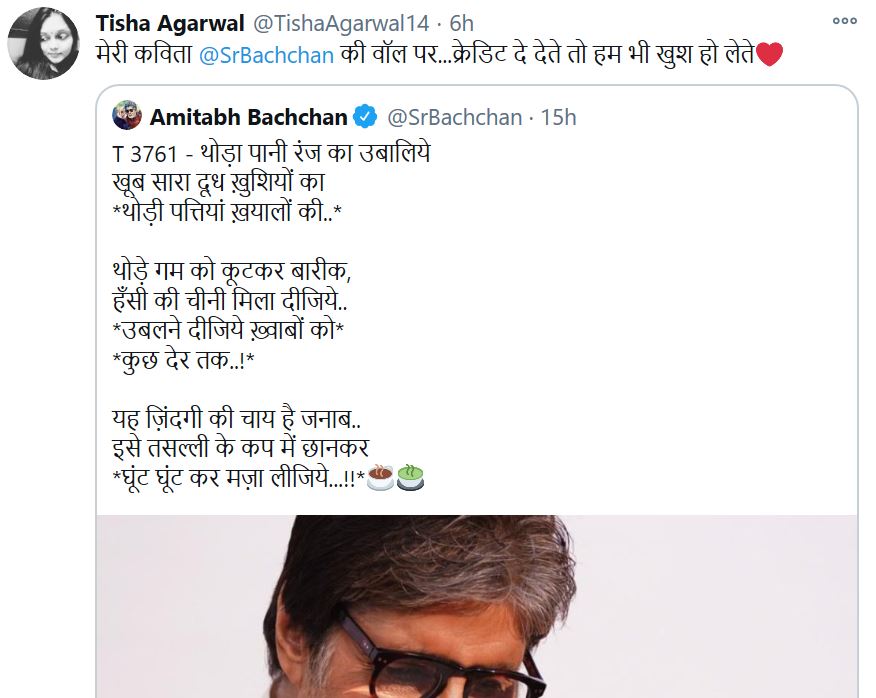Image resolution: width=876 pixels, height=698 pixels.
Task: Click the red heart emoji
Action: click(x=769, y=55)
